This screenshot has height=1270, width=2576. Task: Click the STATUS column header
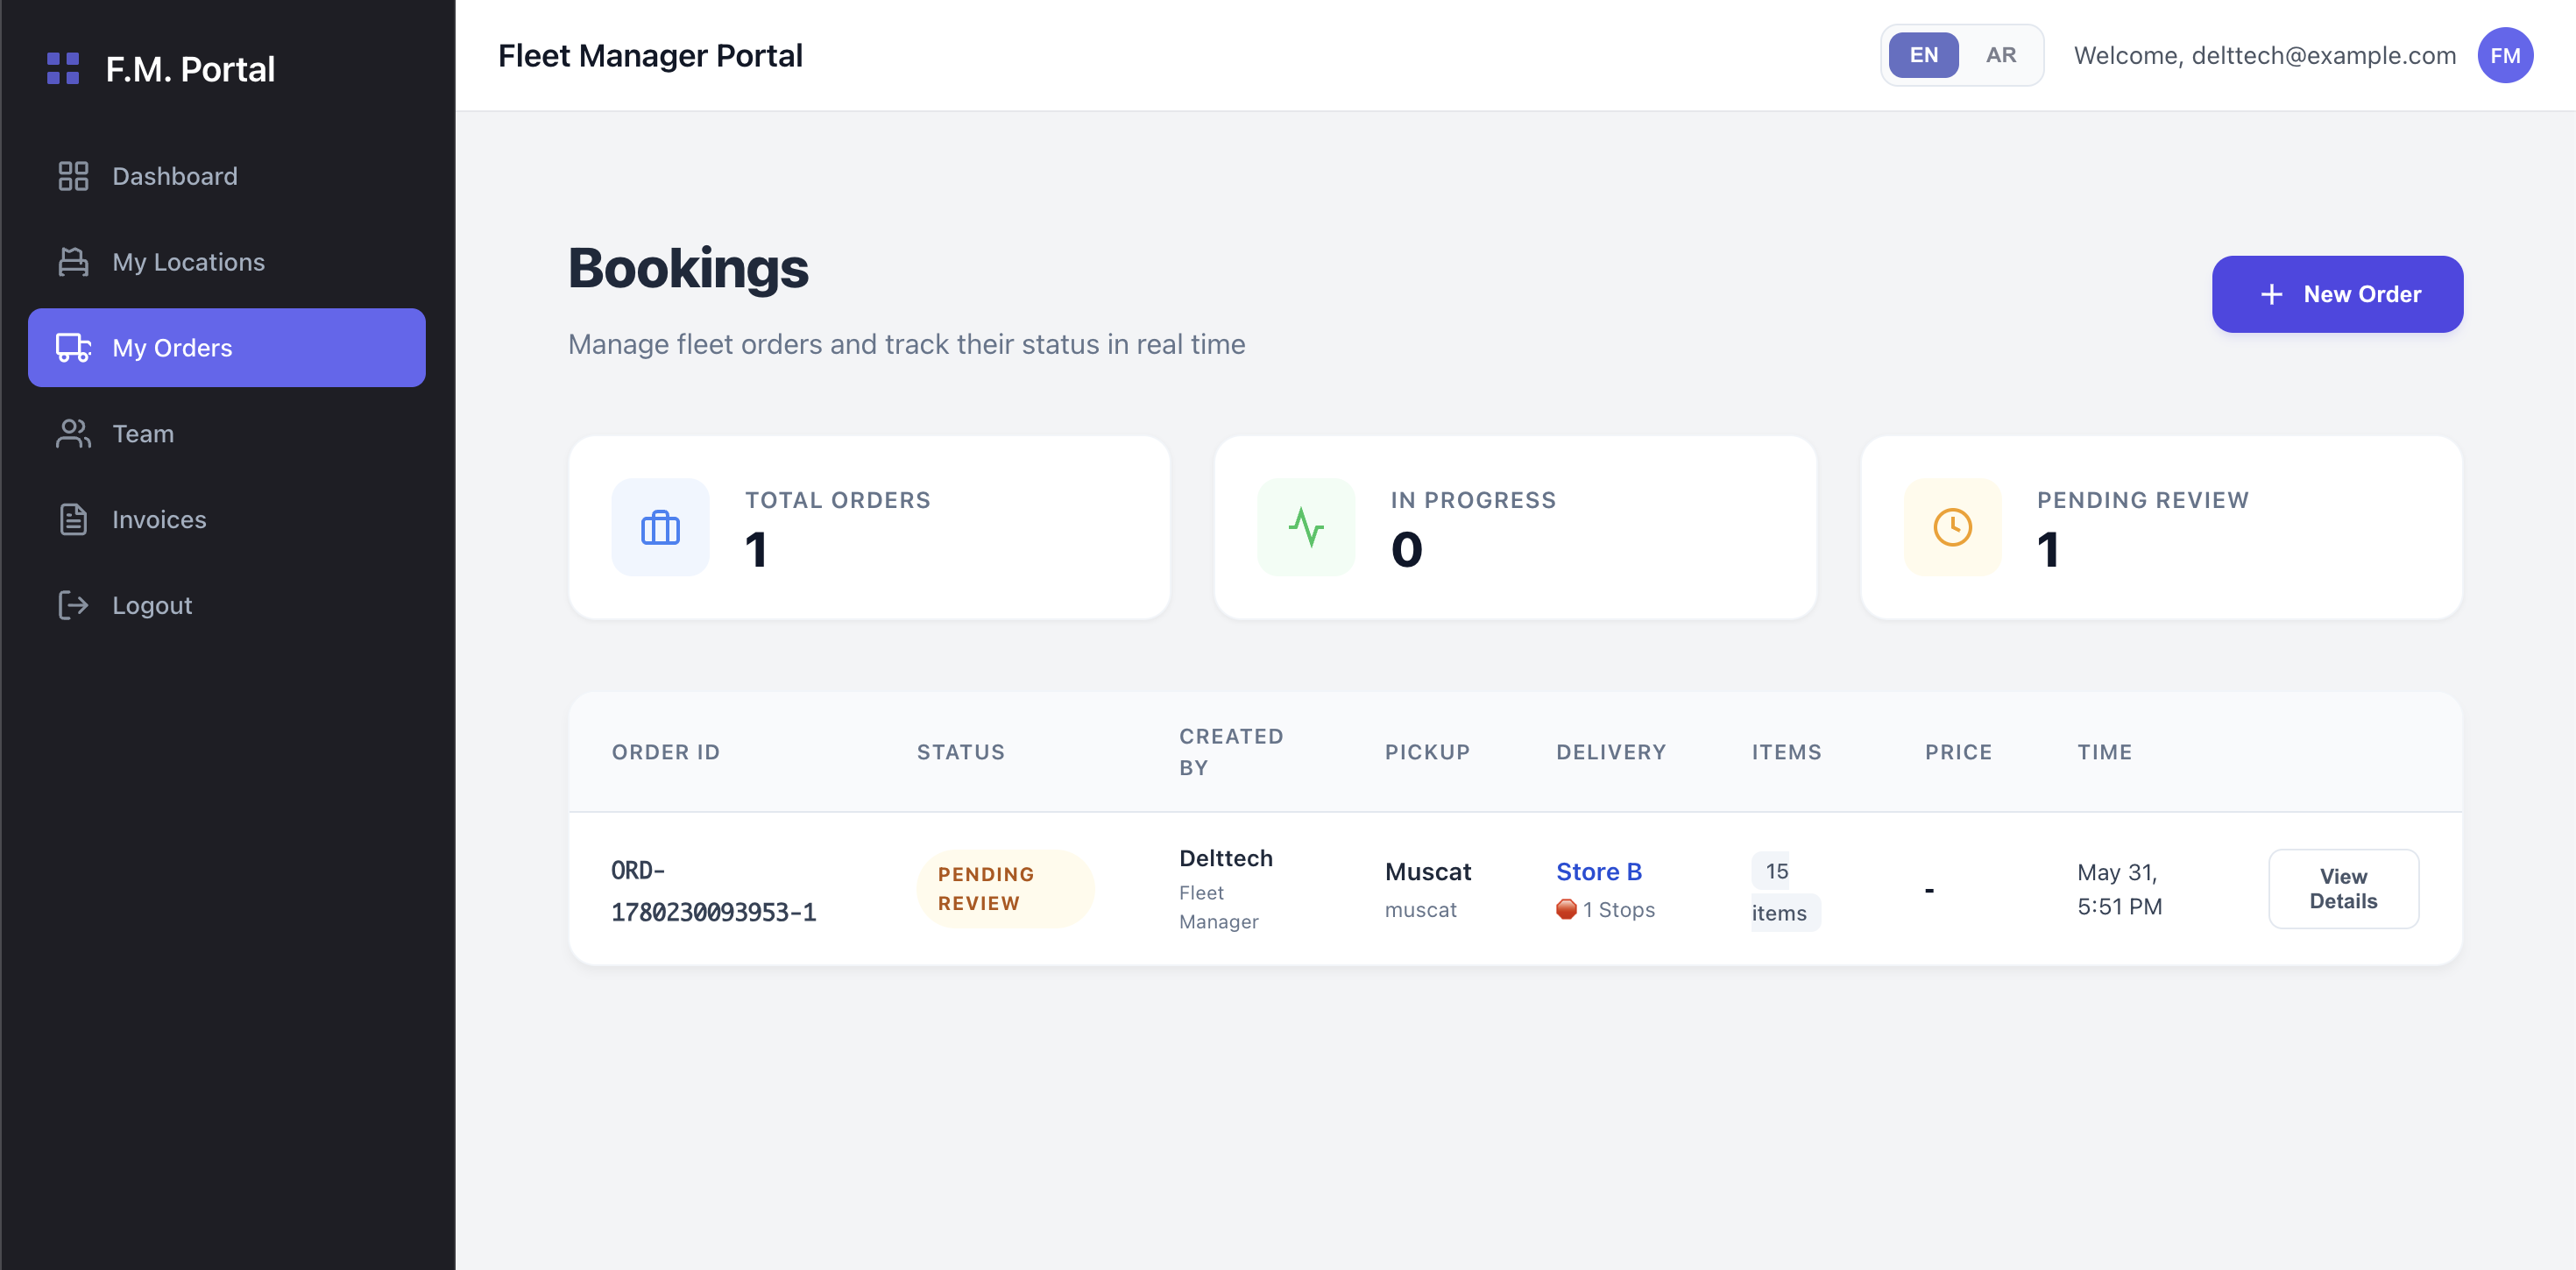click(x=960, y=752)
